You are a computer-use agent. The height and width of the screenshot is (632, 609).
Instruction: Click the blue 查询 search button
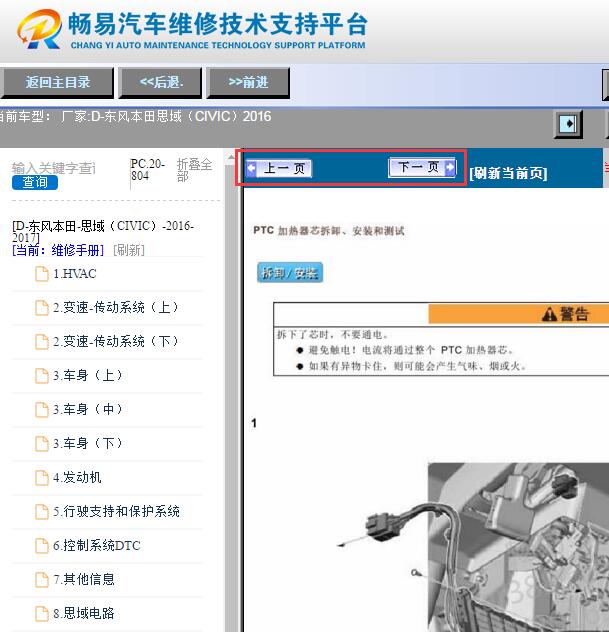click(x=35, y=182)
